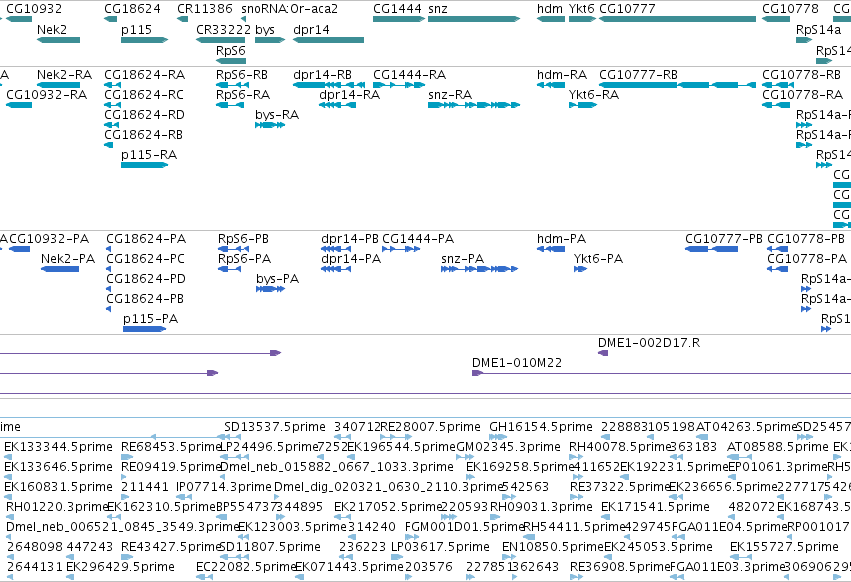Select the EK160831.5prime EST entry

click(58, 487)
